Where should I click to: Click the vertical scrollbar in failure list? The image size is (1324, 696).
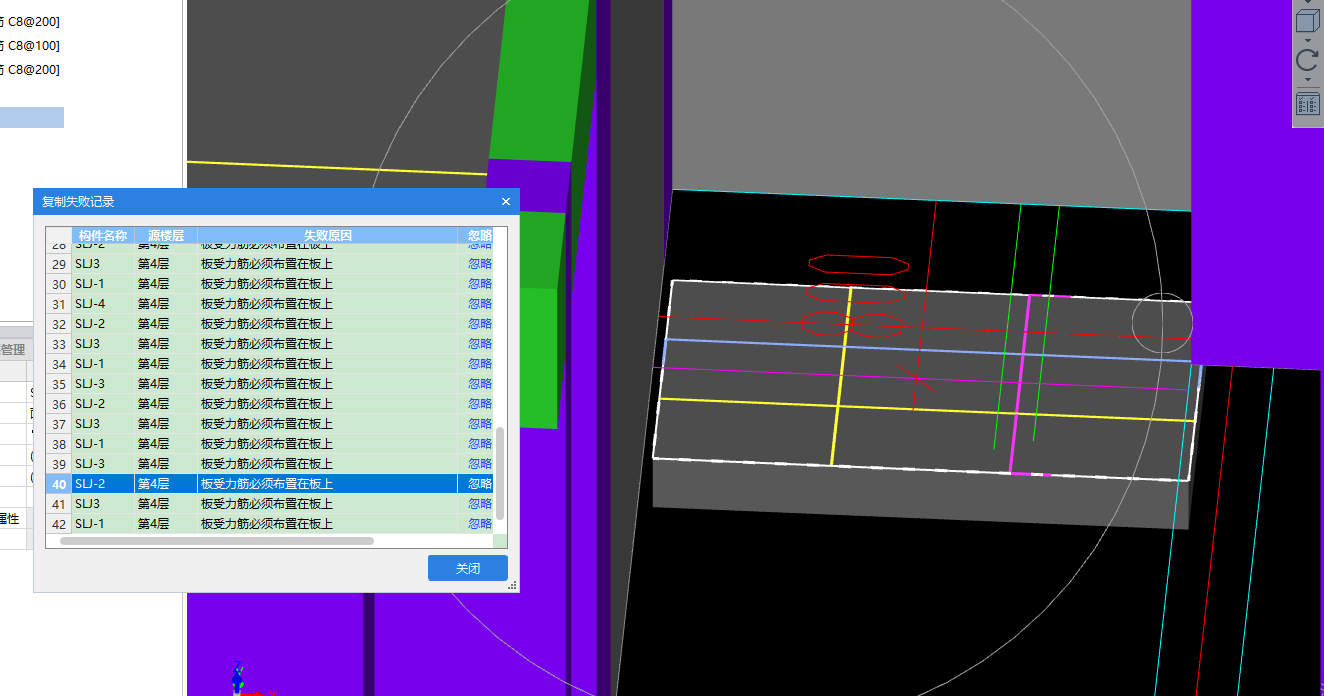click(501, 472)
